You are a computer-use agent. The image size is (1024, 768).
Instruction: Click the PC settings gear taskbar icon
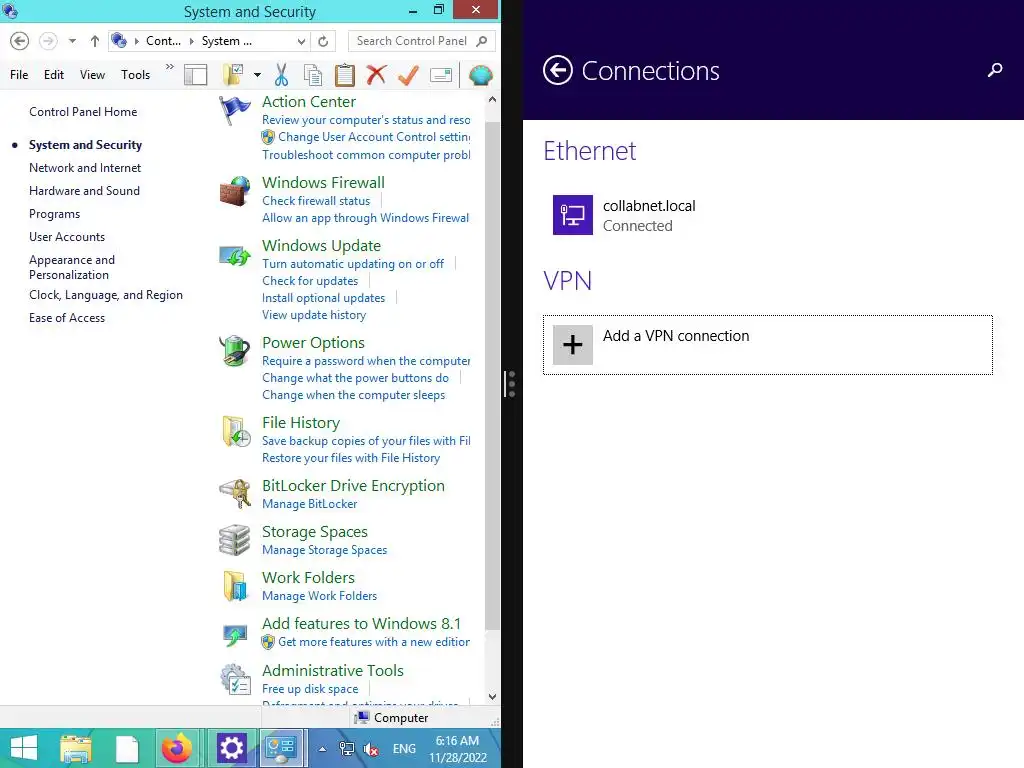tap(231, 748)
